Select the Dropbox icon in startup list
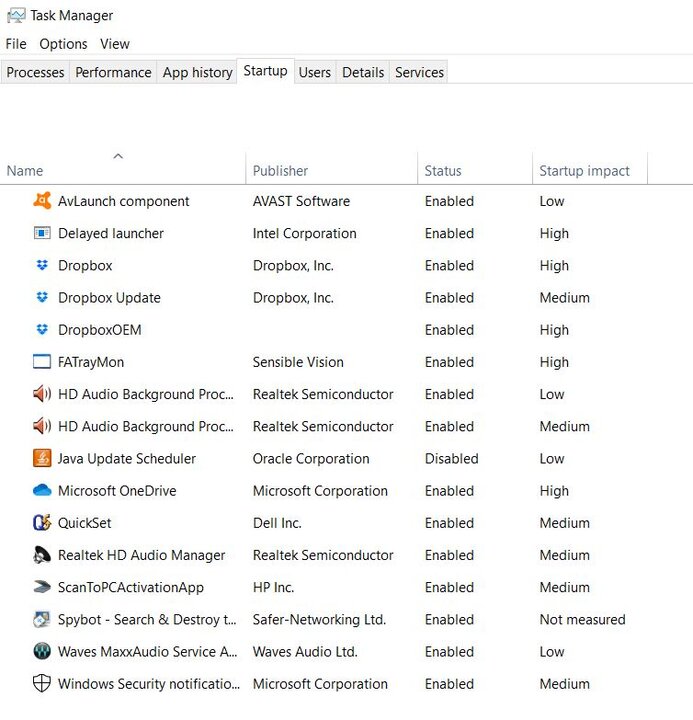The height and width of the screenshot is (720, 693). (x=42, y=266)
